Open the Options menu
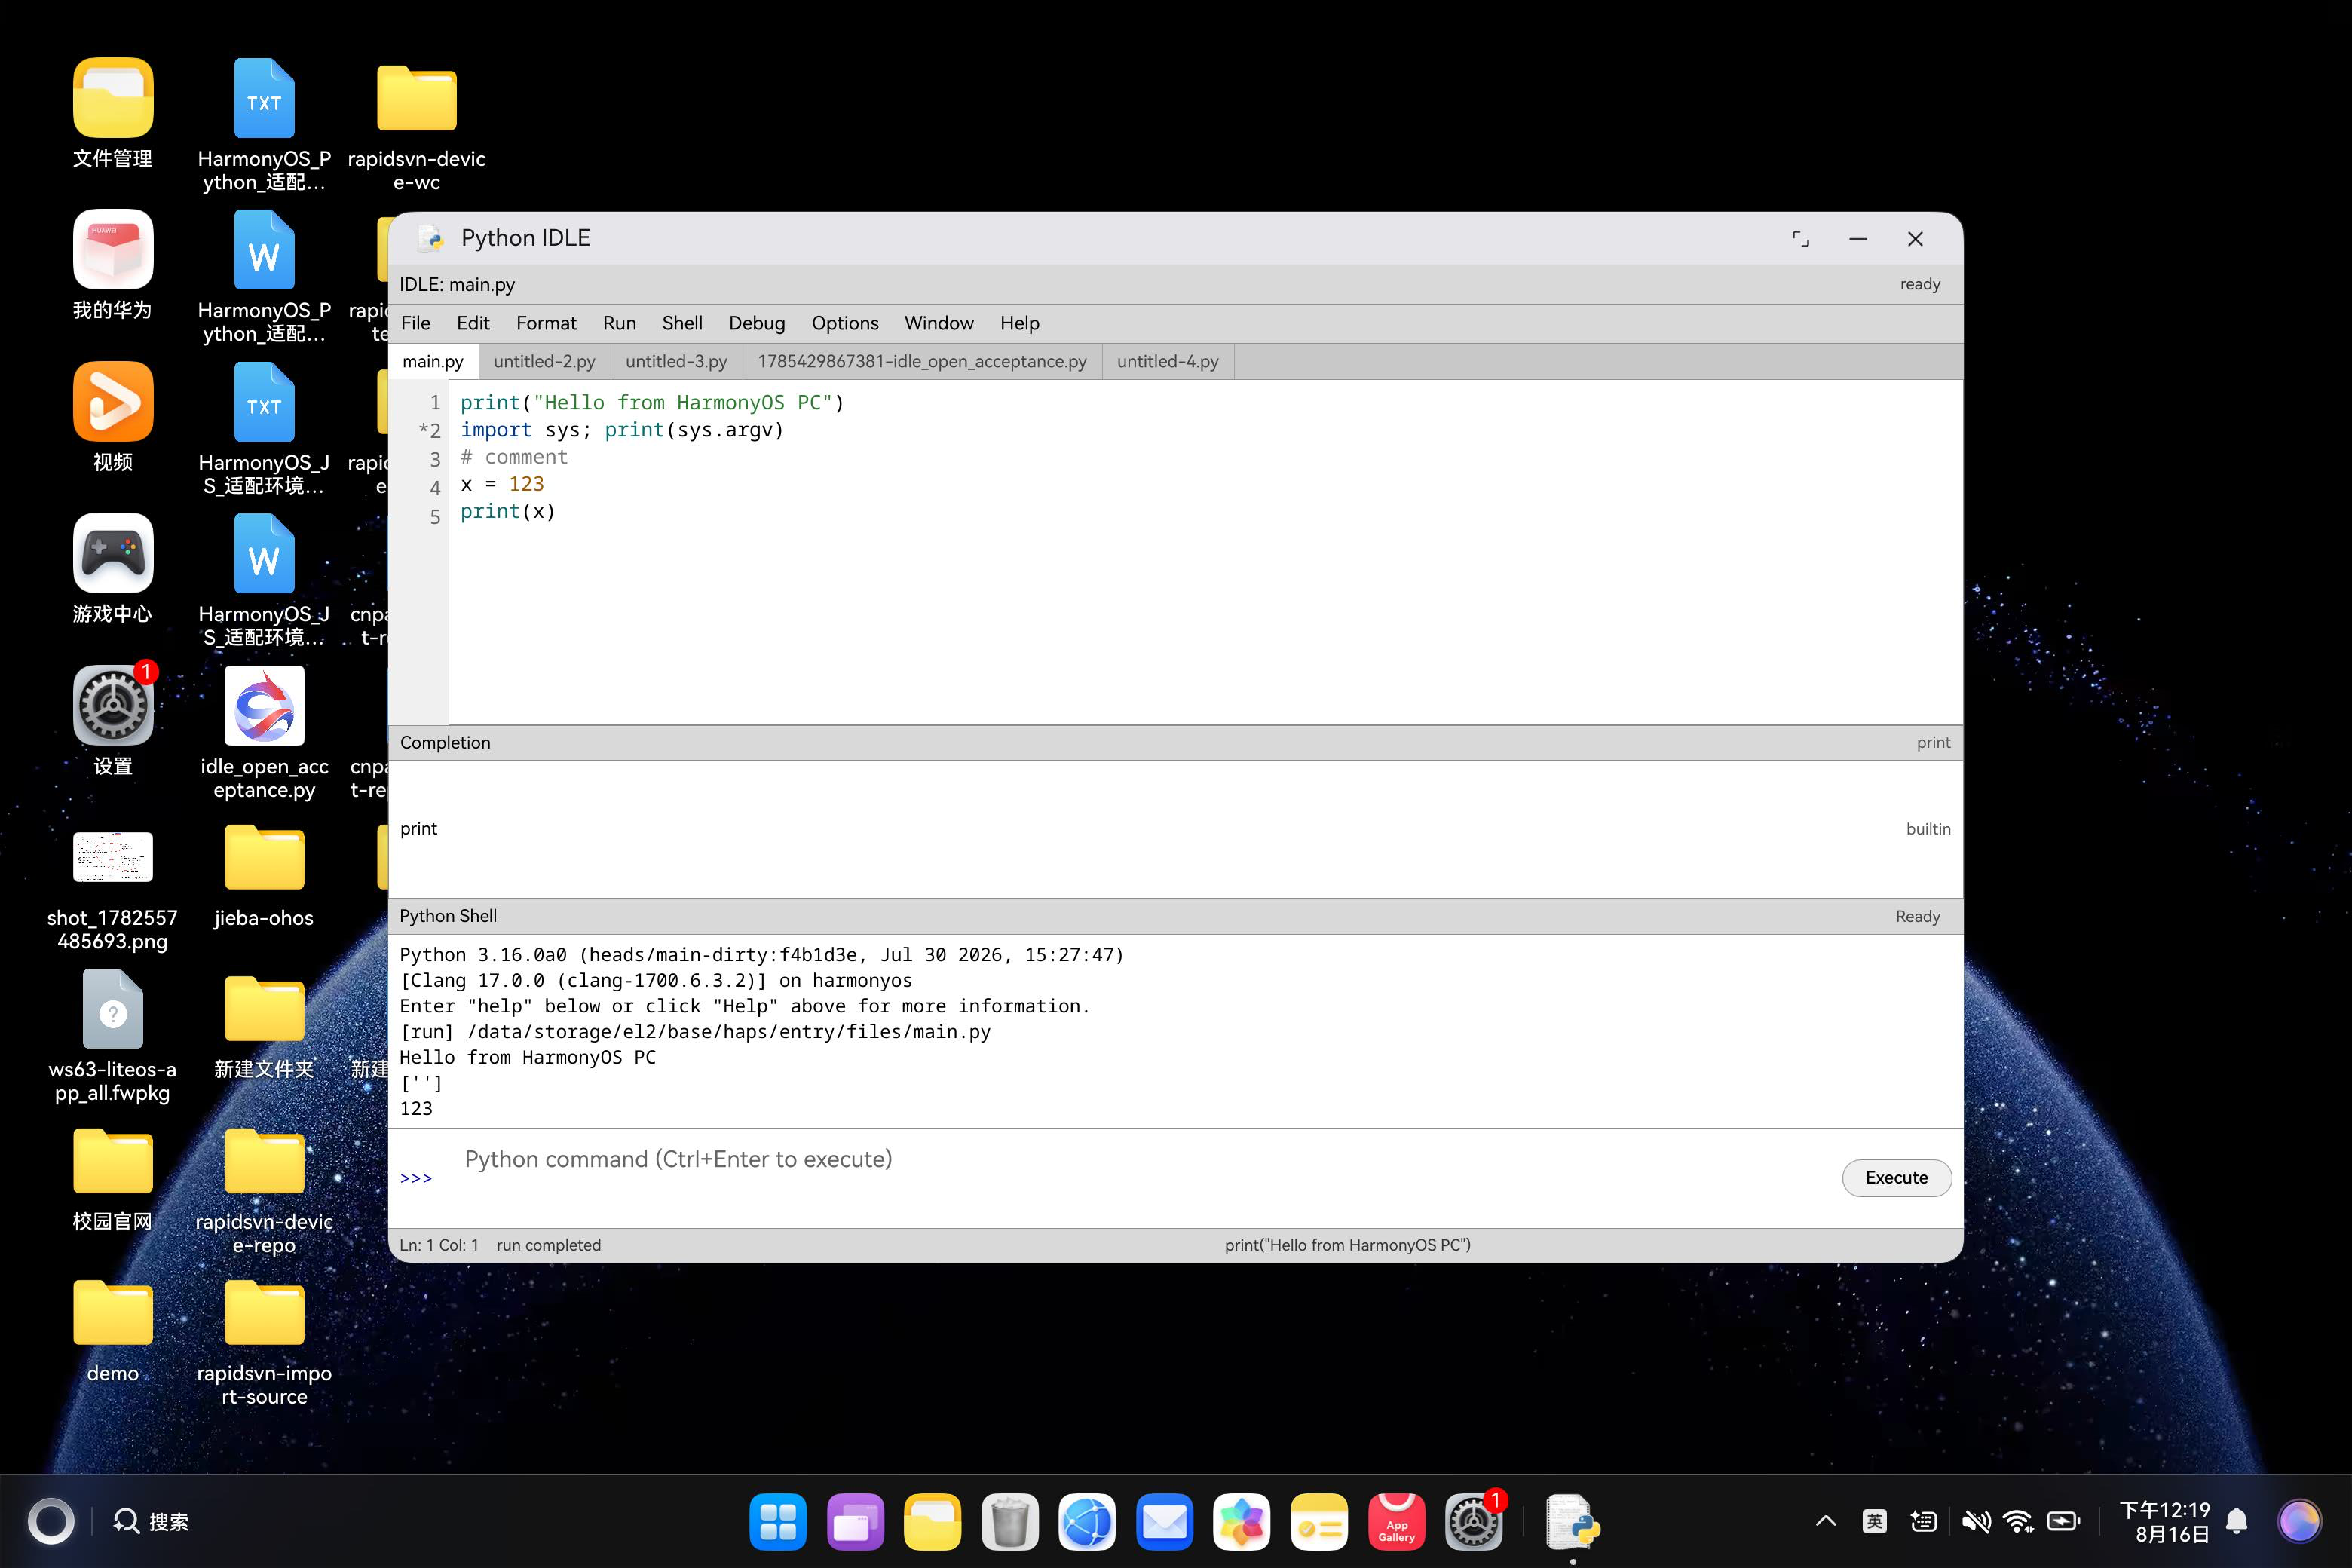Image resolution: width=2352 pixels, height=1568 pixels. click(845, 323)
